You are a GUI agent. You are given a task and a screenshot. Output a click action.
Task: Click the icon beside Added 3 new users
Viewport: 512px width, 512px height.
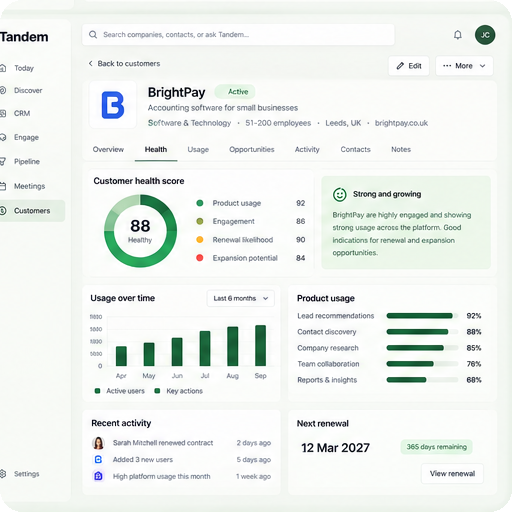[98, 460]
